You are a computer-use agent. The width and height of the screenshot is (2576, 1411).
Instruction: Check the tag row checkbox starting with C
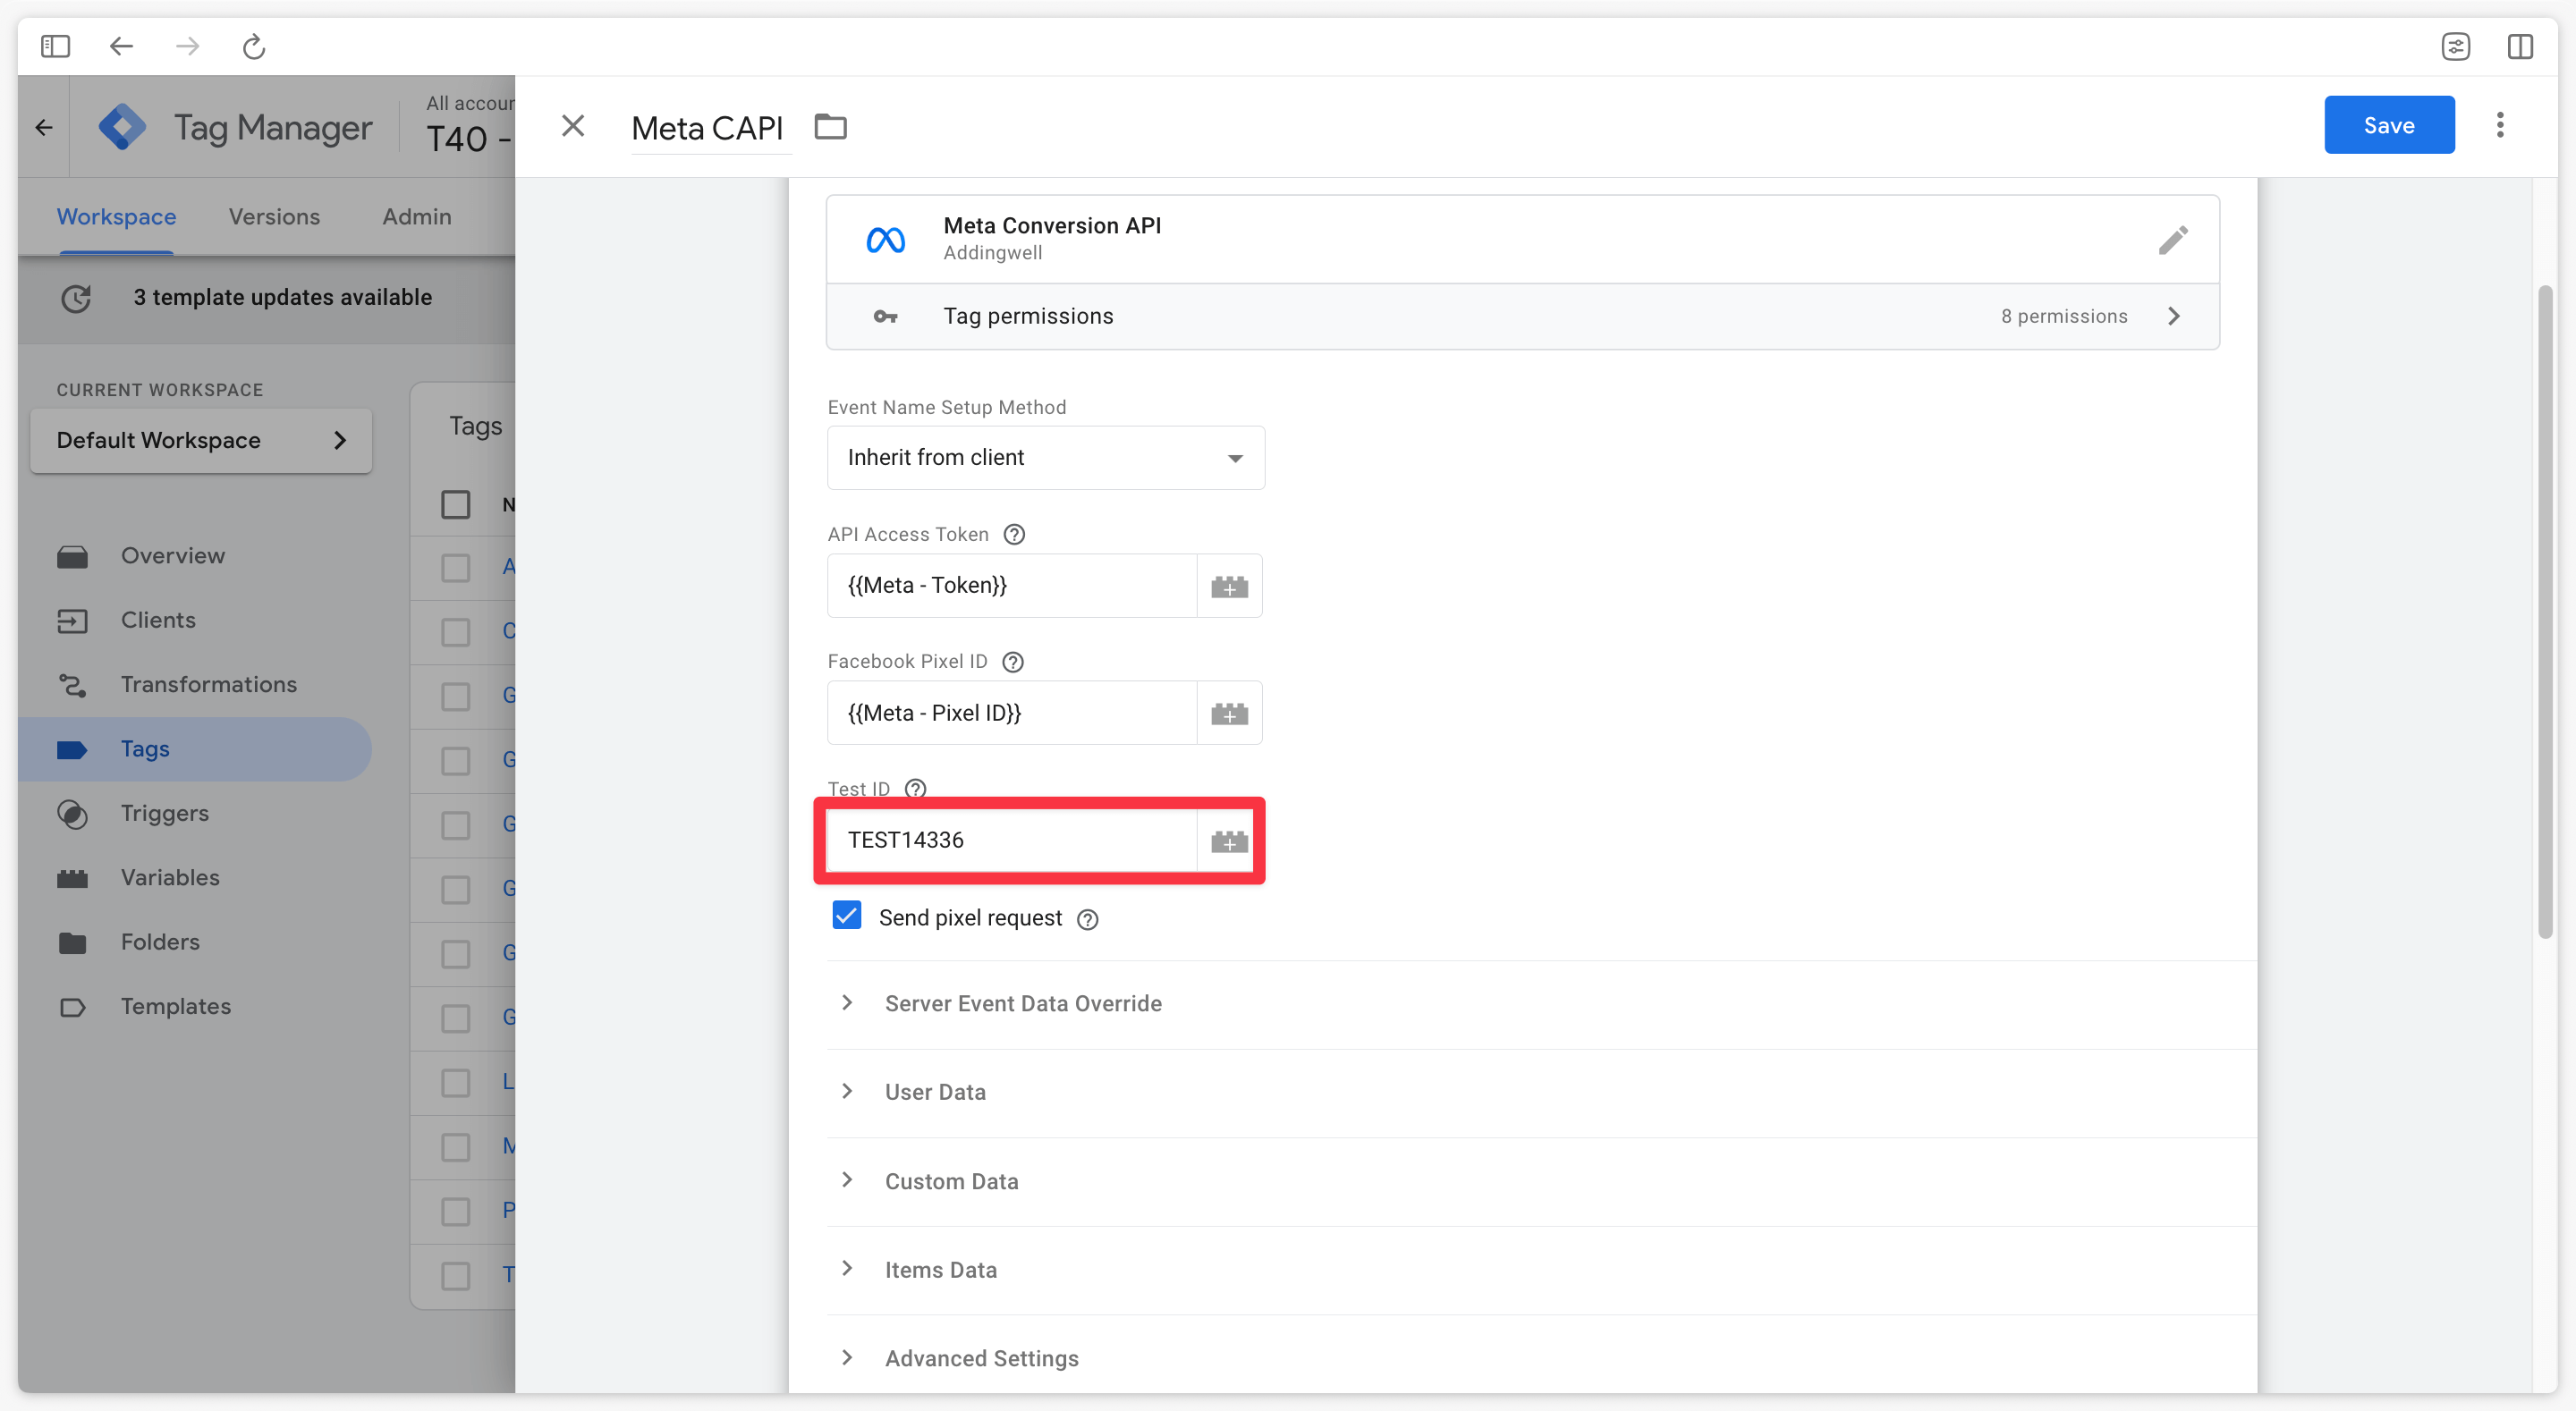click(456, 632)
